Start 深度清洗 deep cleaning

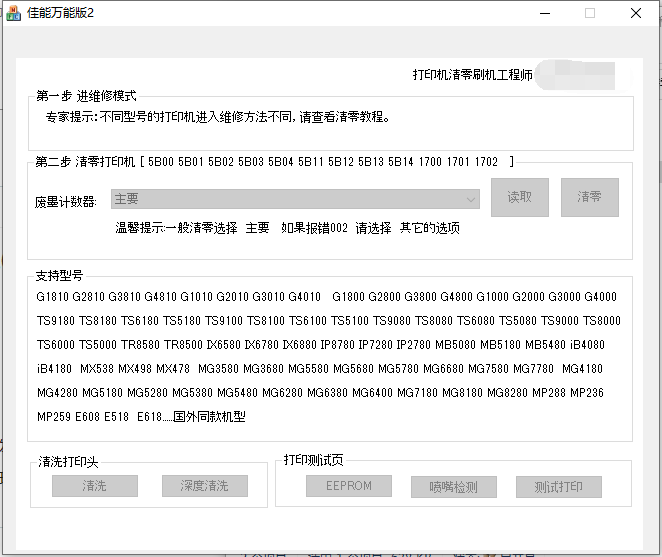(x=204, y=486)
